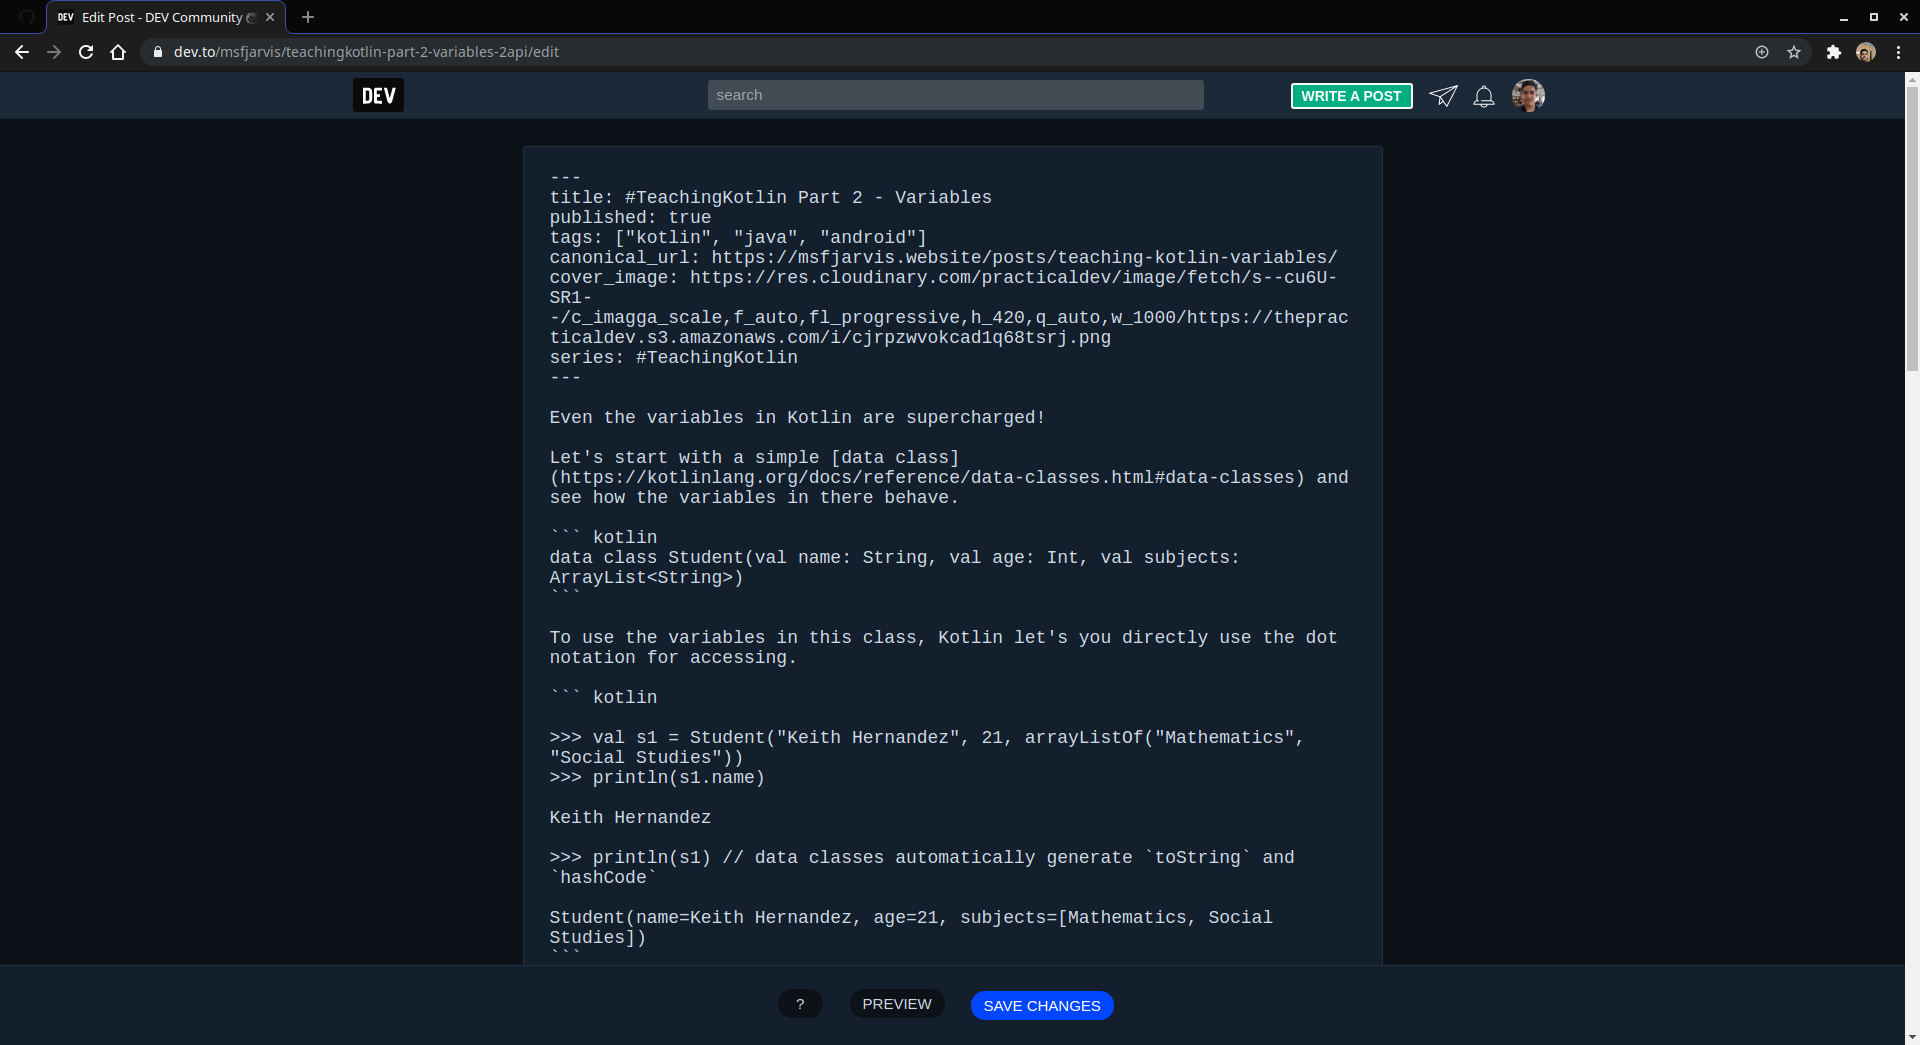Viewport: 1920px width, 1045px height.
Task: Click the PREVIEW button
Action: pos(897,1004)
